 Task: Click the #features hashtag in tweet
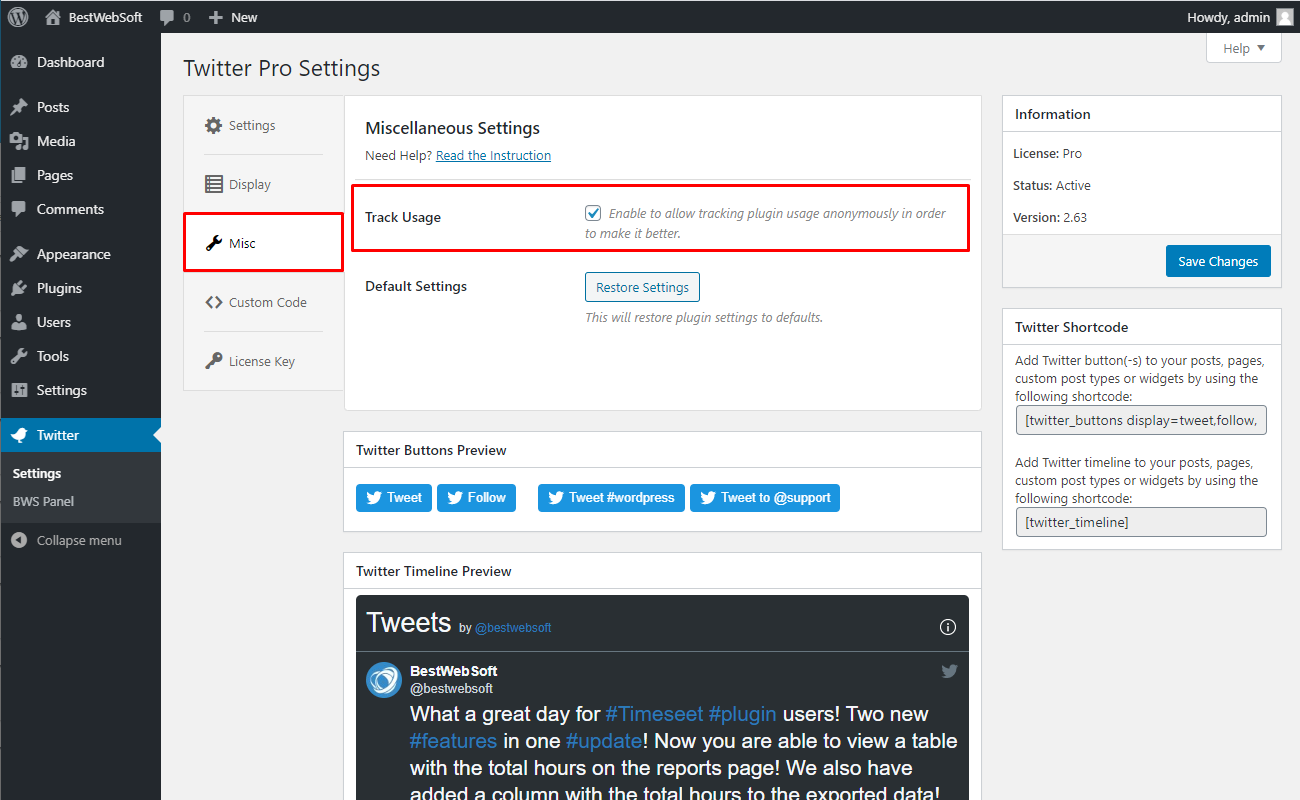point(453,741)
